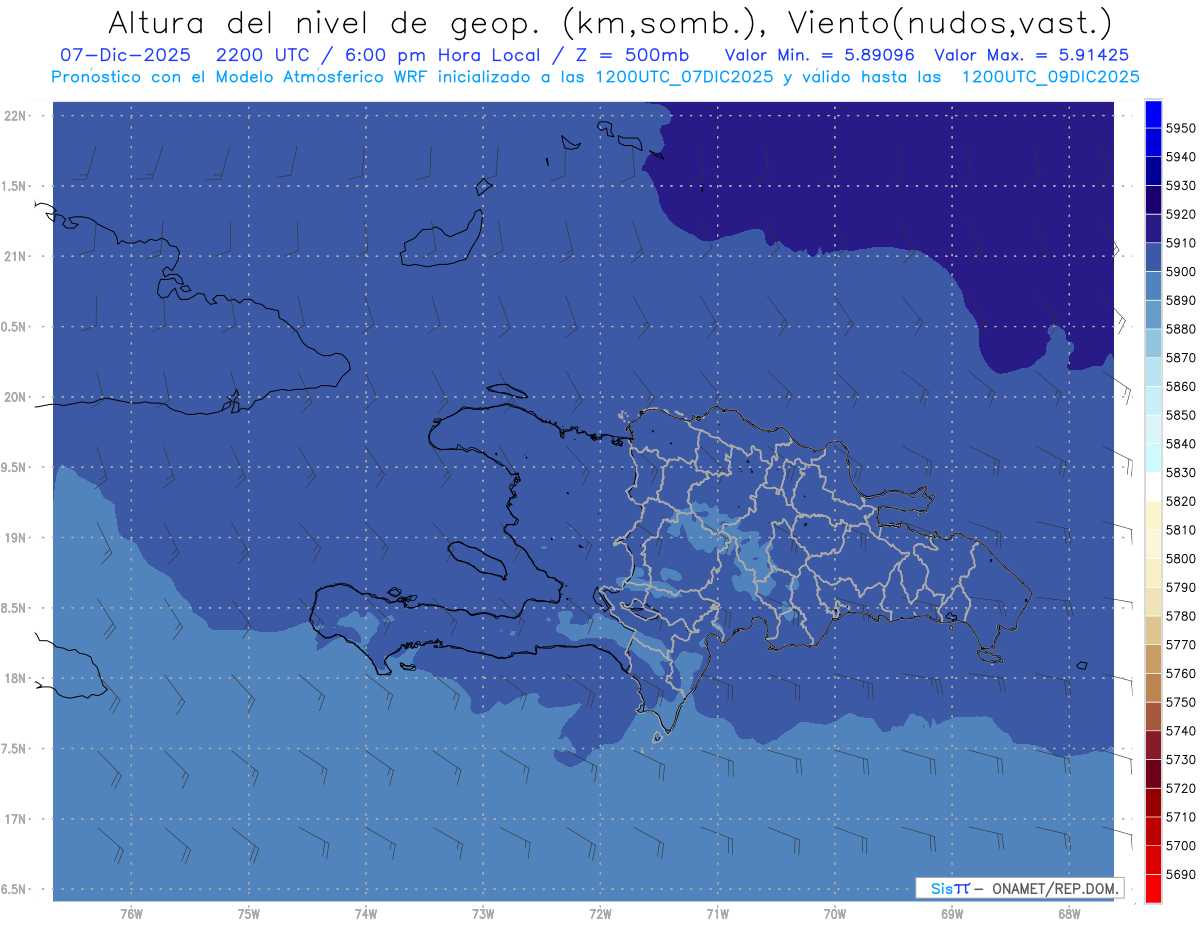This screenshot has height=927, width=1200.
Task: Click the '18N' latitude axis label
Action: [17, 678]
